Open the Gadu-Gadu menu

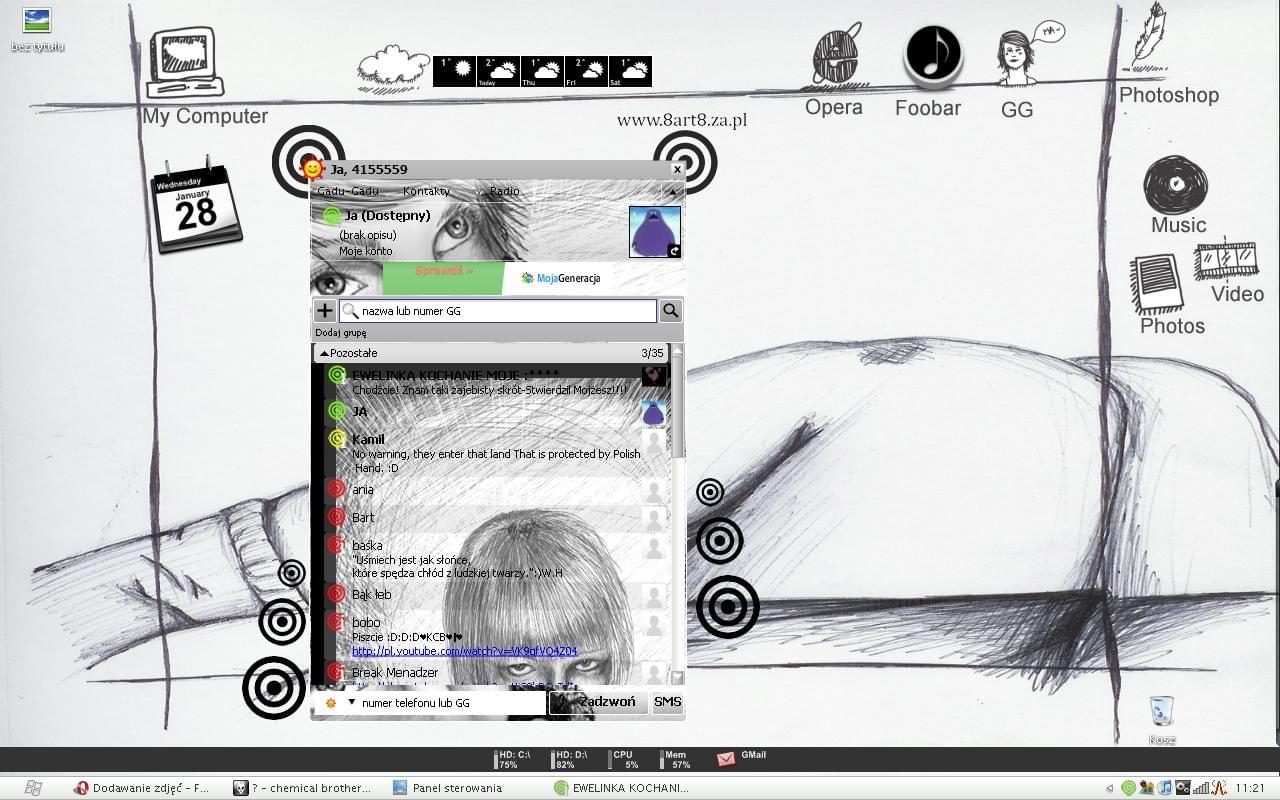tap(347, 191)
